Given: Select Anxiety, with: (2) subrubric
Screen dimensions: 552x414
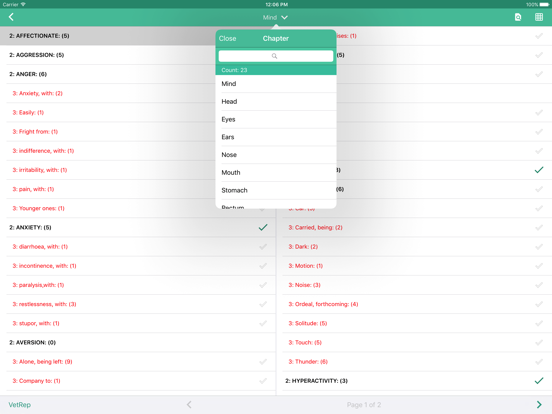Looking at the screenshot, I should [x=37, y=93].
